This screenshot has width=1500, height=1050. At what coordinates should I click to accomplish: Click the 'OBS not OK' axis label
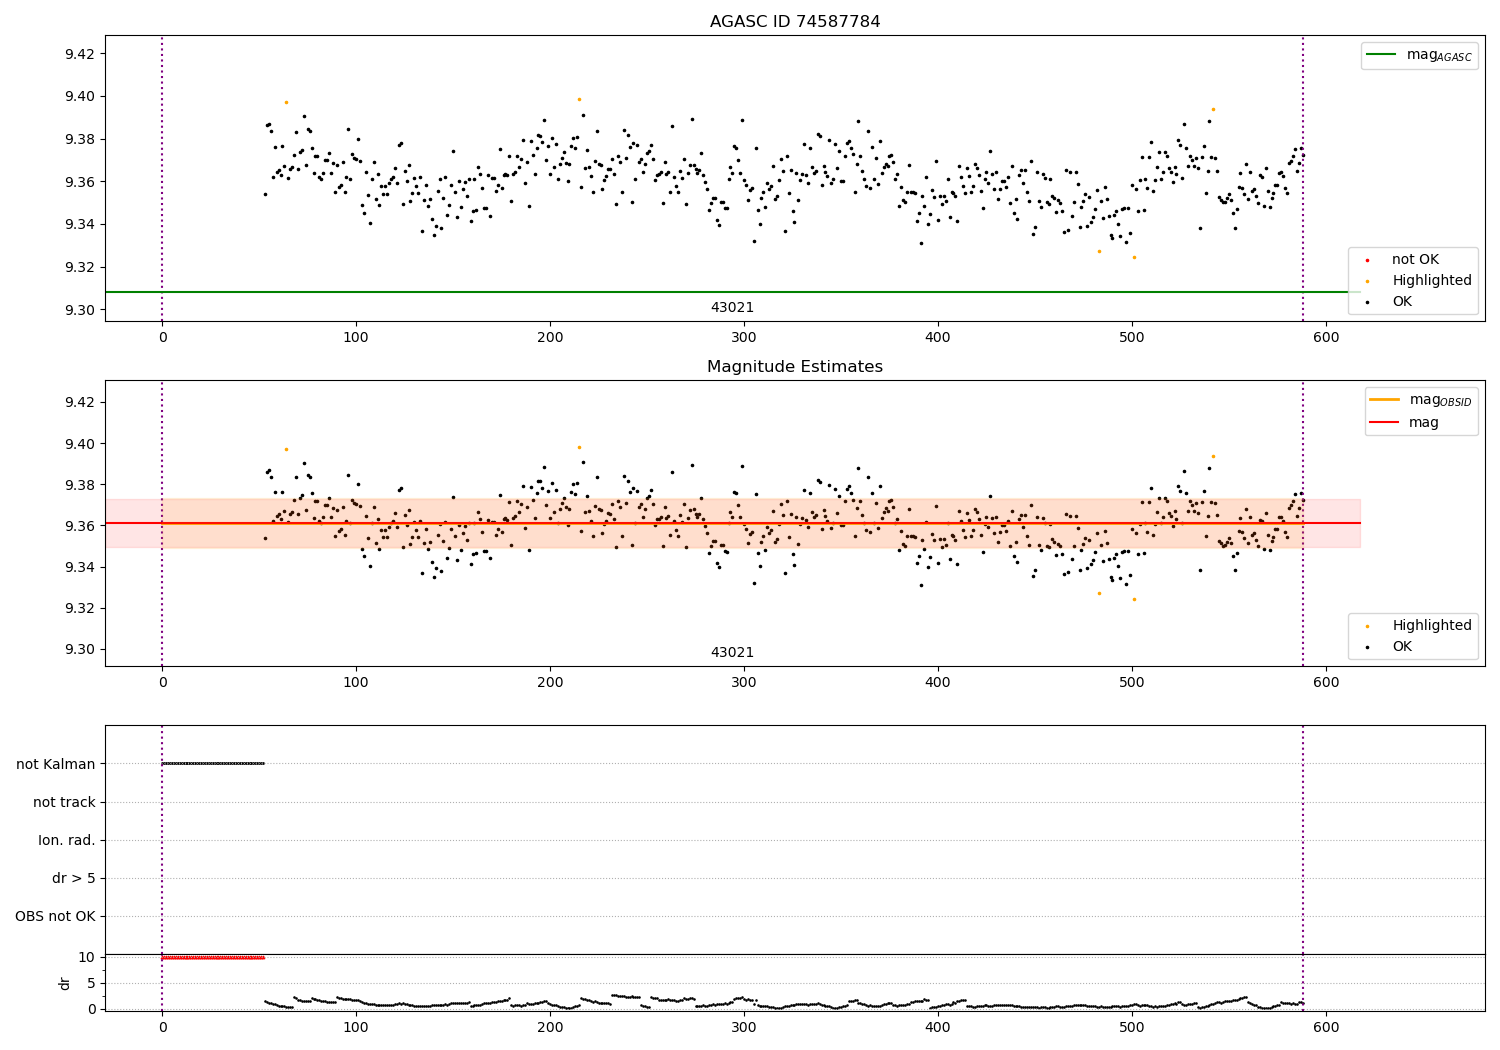[55, 917]
